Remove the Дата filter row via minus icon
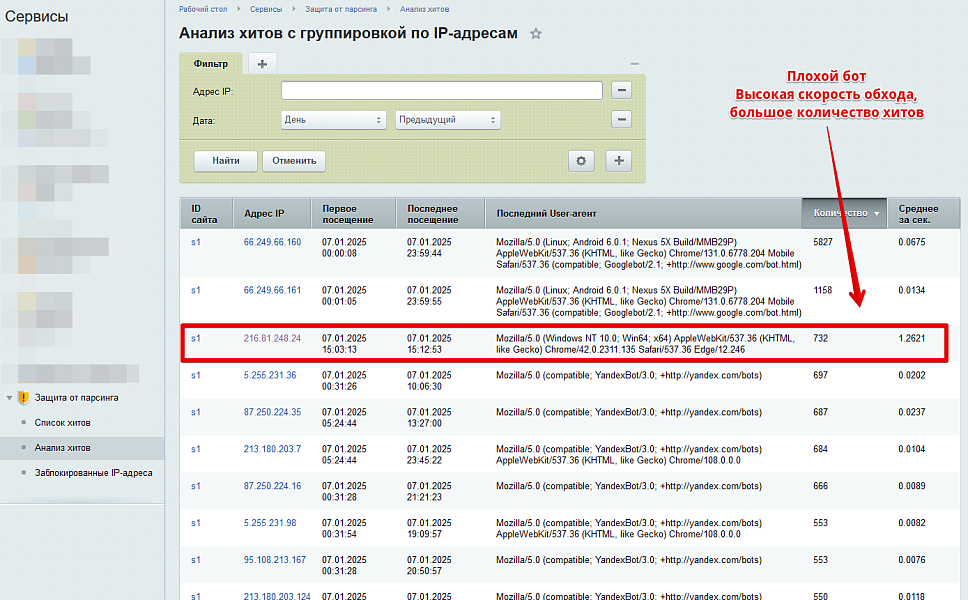This screenshot has width=968, height=600. (621, 118)
